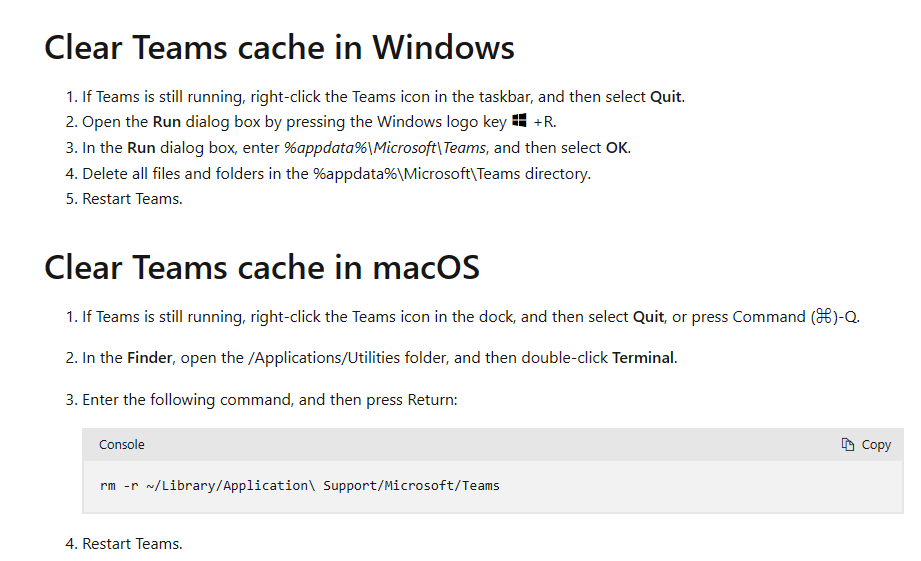Click the bold word Quit in Windows step 1
Screen dimensions: 921x561
[x=665, y=96]
